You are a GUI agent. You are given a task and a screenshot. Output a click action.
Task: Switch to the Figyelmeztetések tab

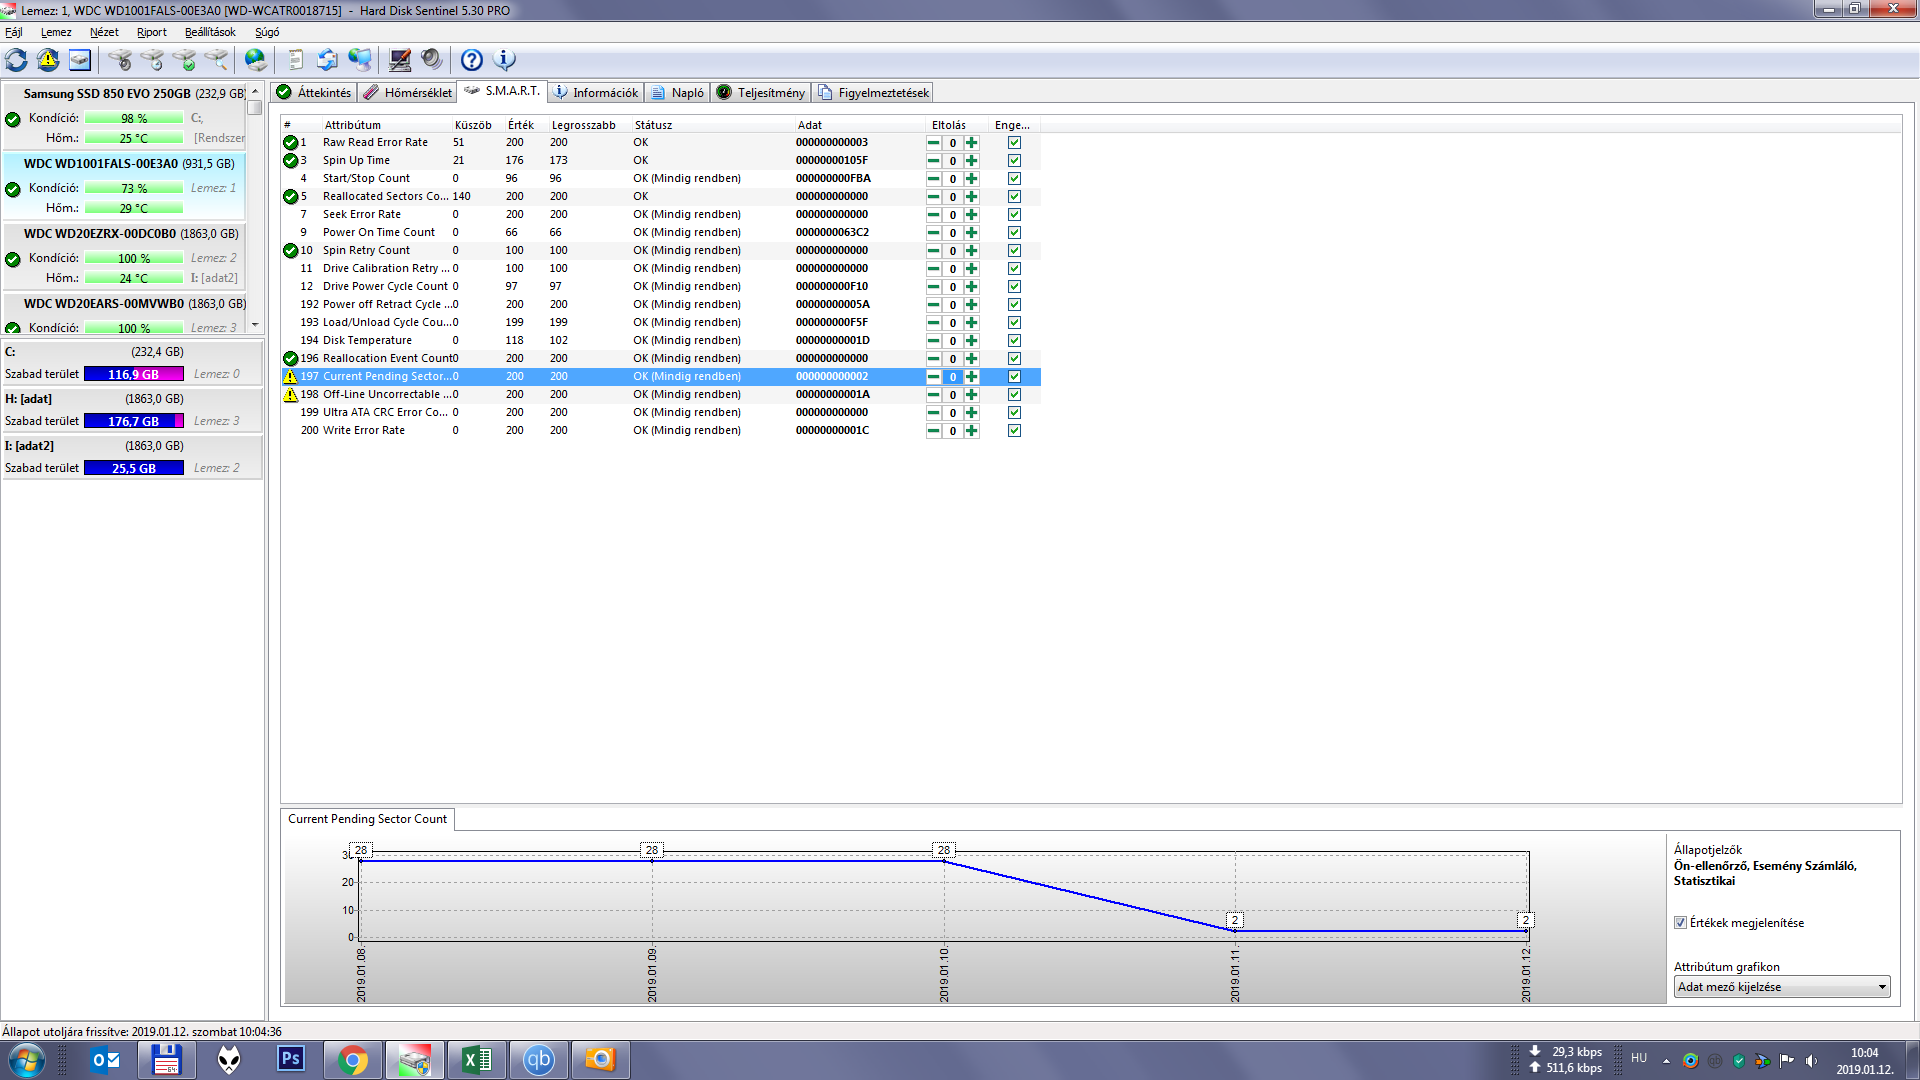point(873,92)
